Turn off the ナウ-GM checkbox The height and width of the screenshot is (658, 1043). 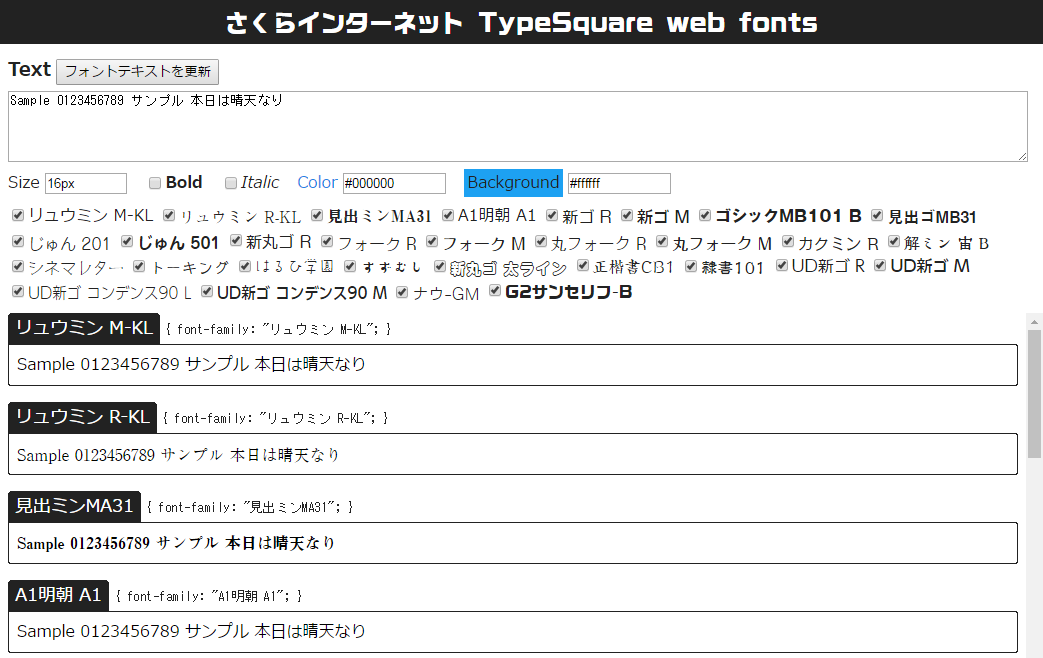pos(402,292)
